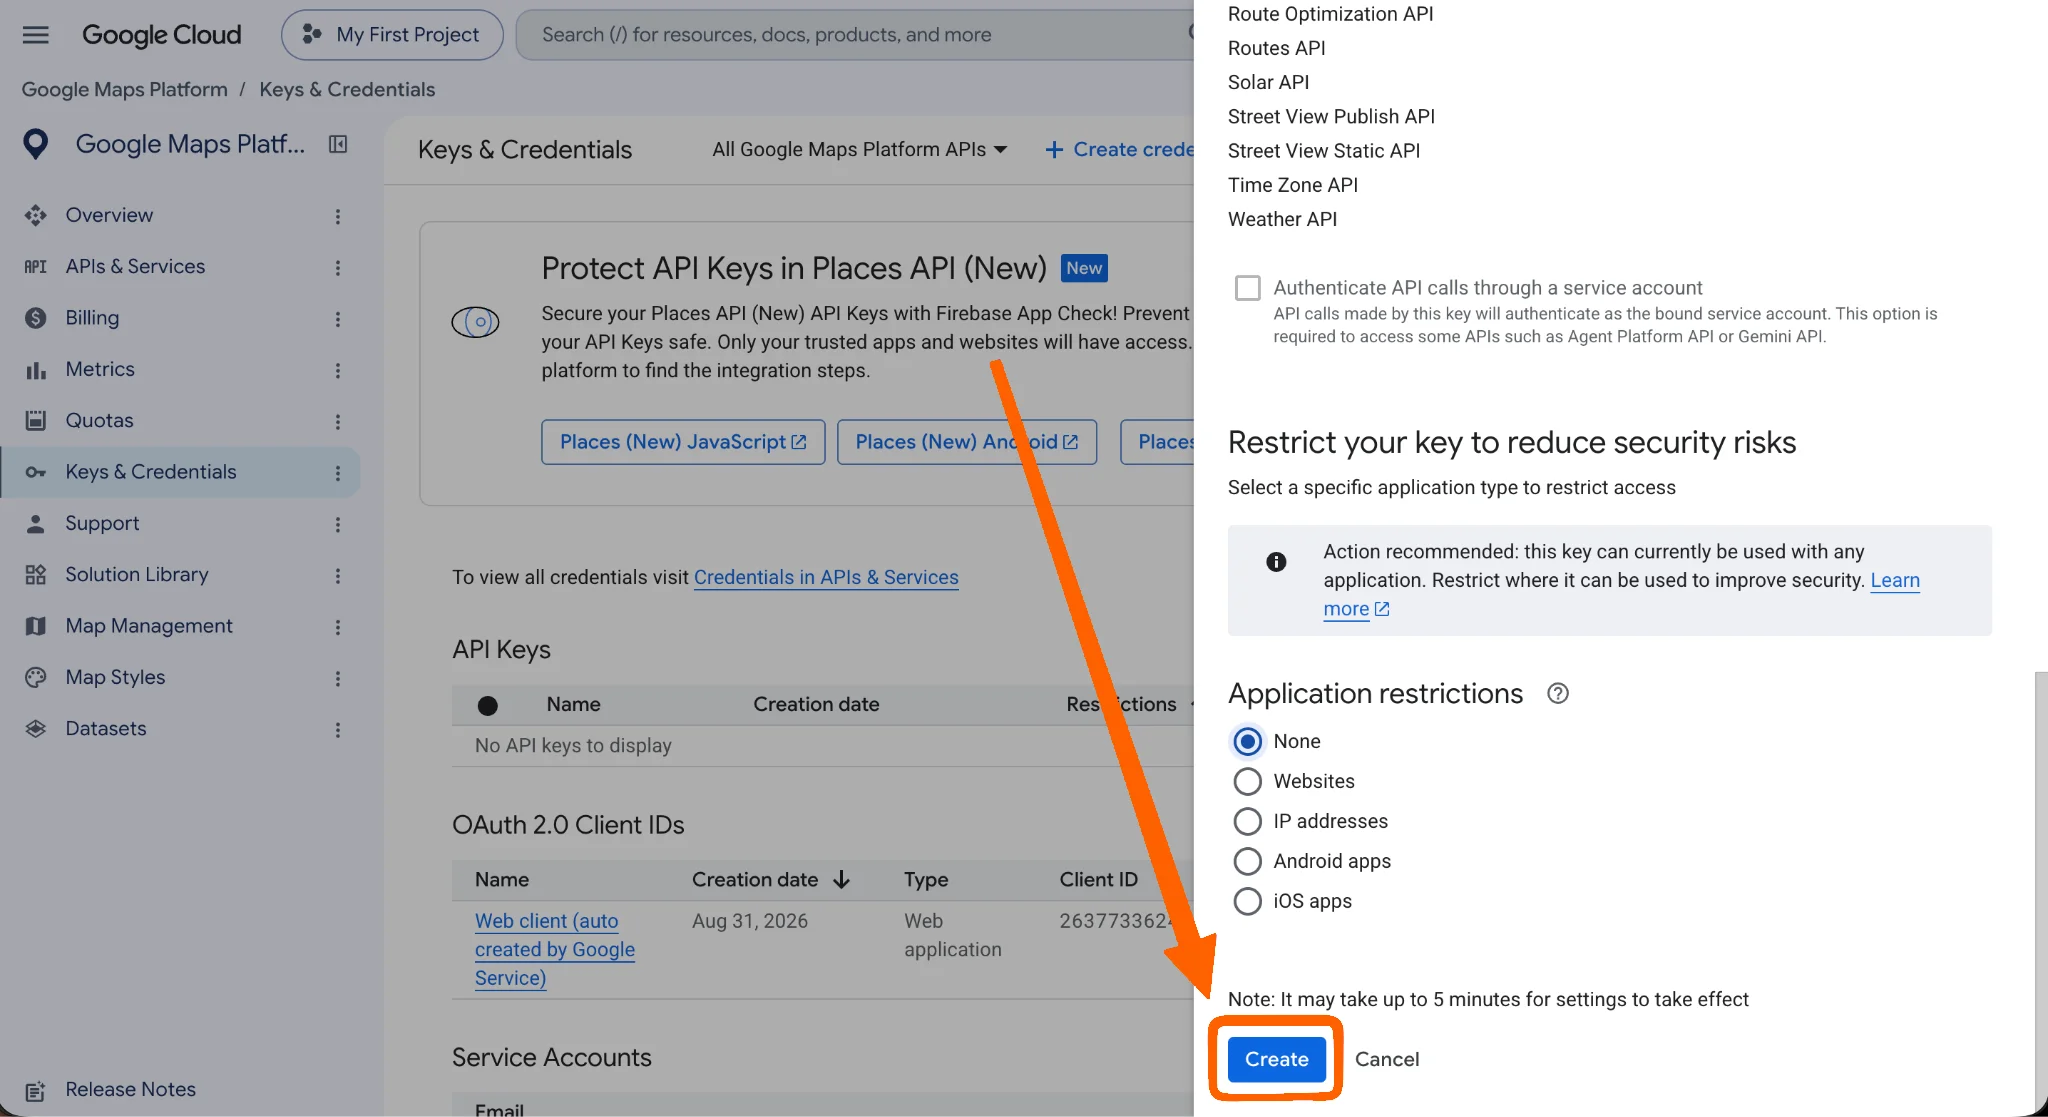Viewport: 2048px width, 1117px height.
Task: Click Solar API in the list
Action: click(x=1268, y=82)
